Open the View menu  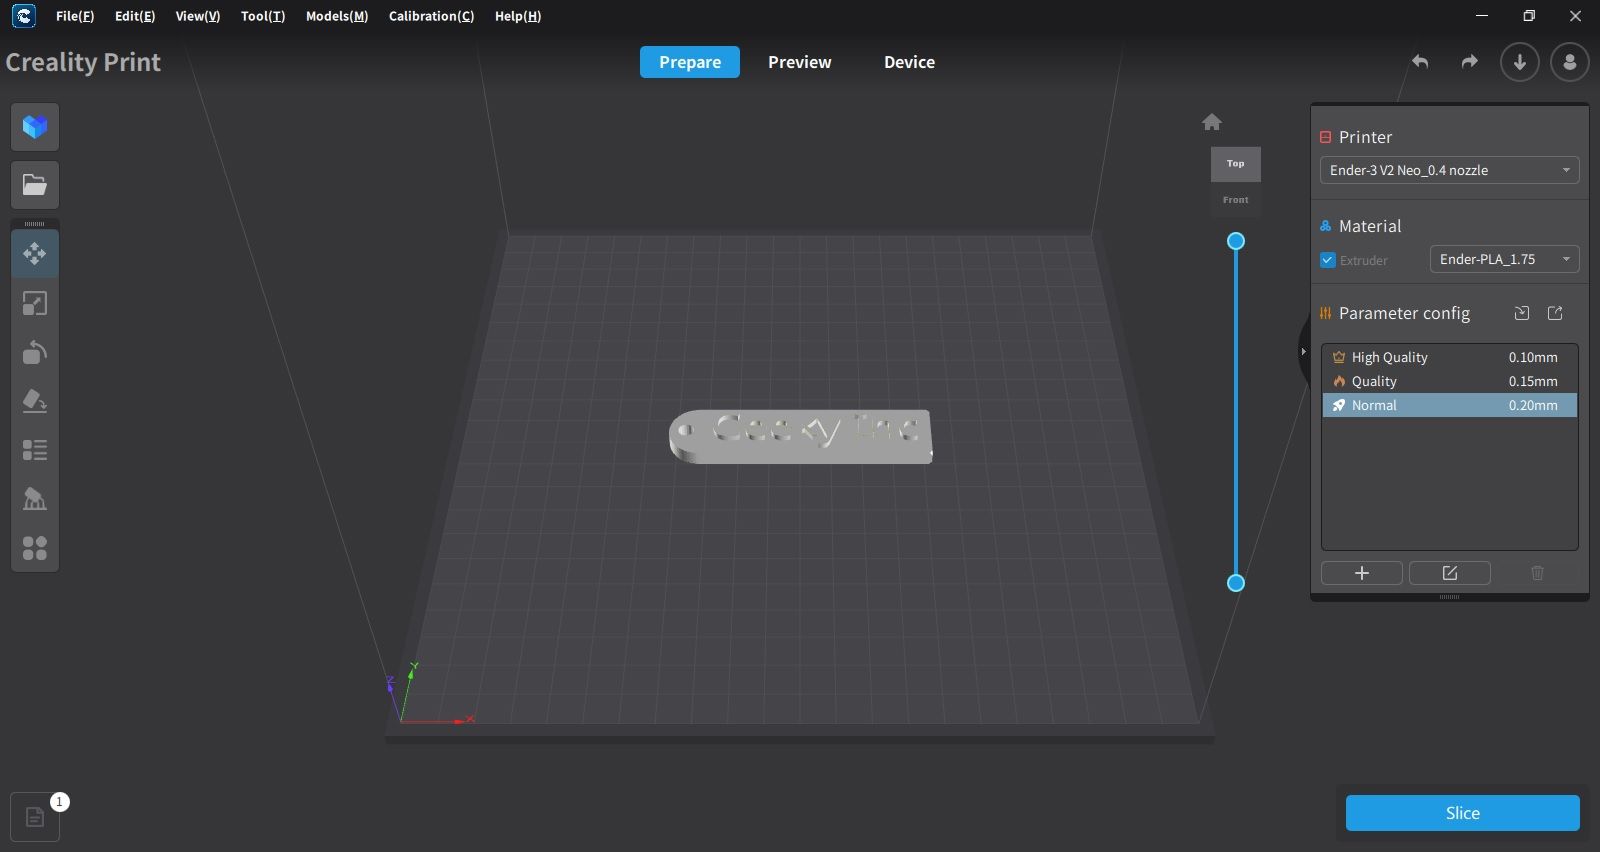pos(198,16)
